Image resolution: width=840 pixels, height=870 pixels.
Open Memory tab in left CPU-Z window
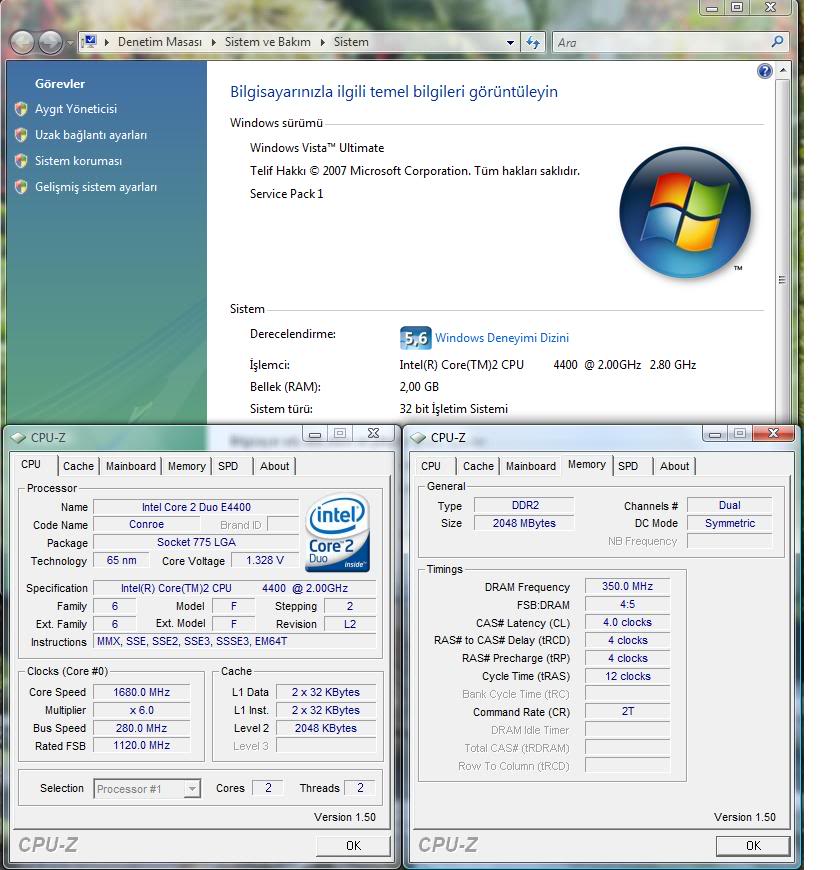click(x=186, y=466)
